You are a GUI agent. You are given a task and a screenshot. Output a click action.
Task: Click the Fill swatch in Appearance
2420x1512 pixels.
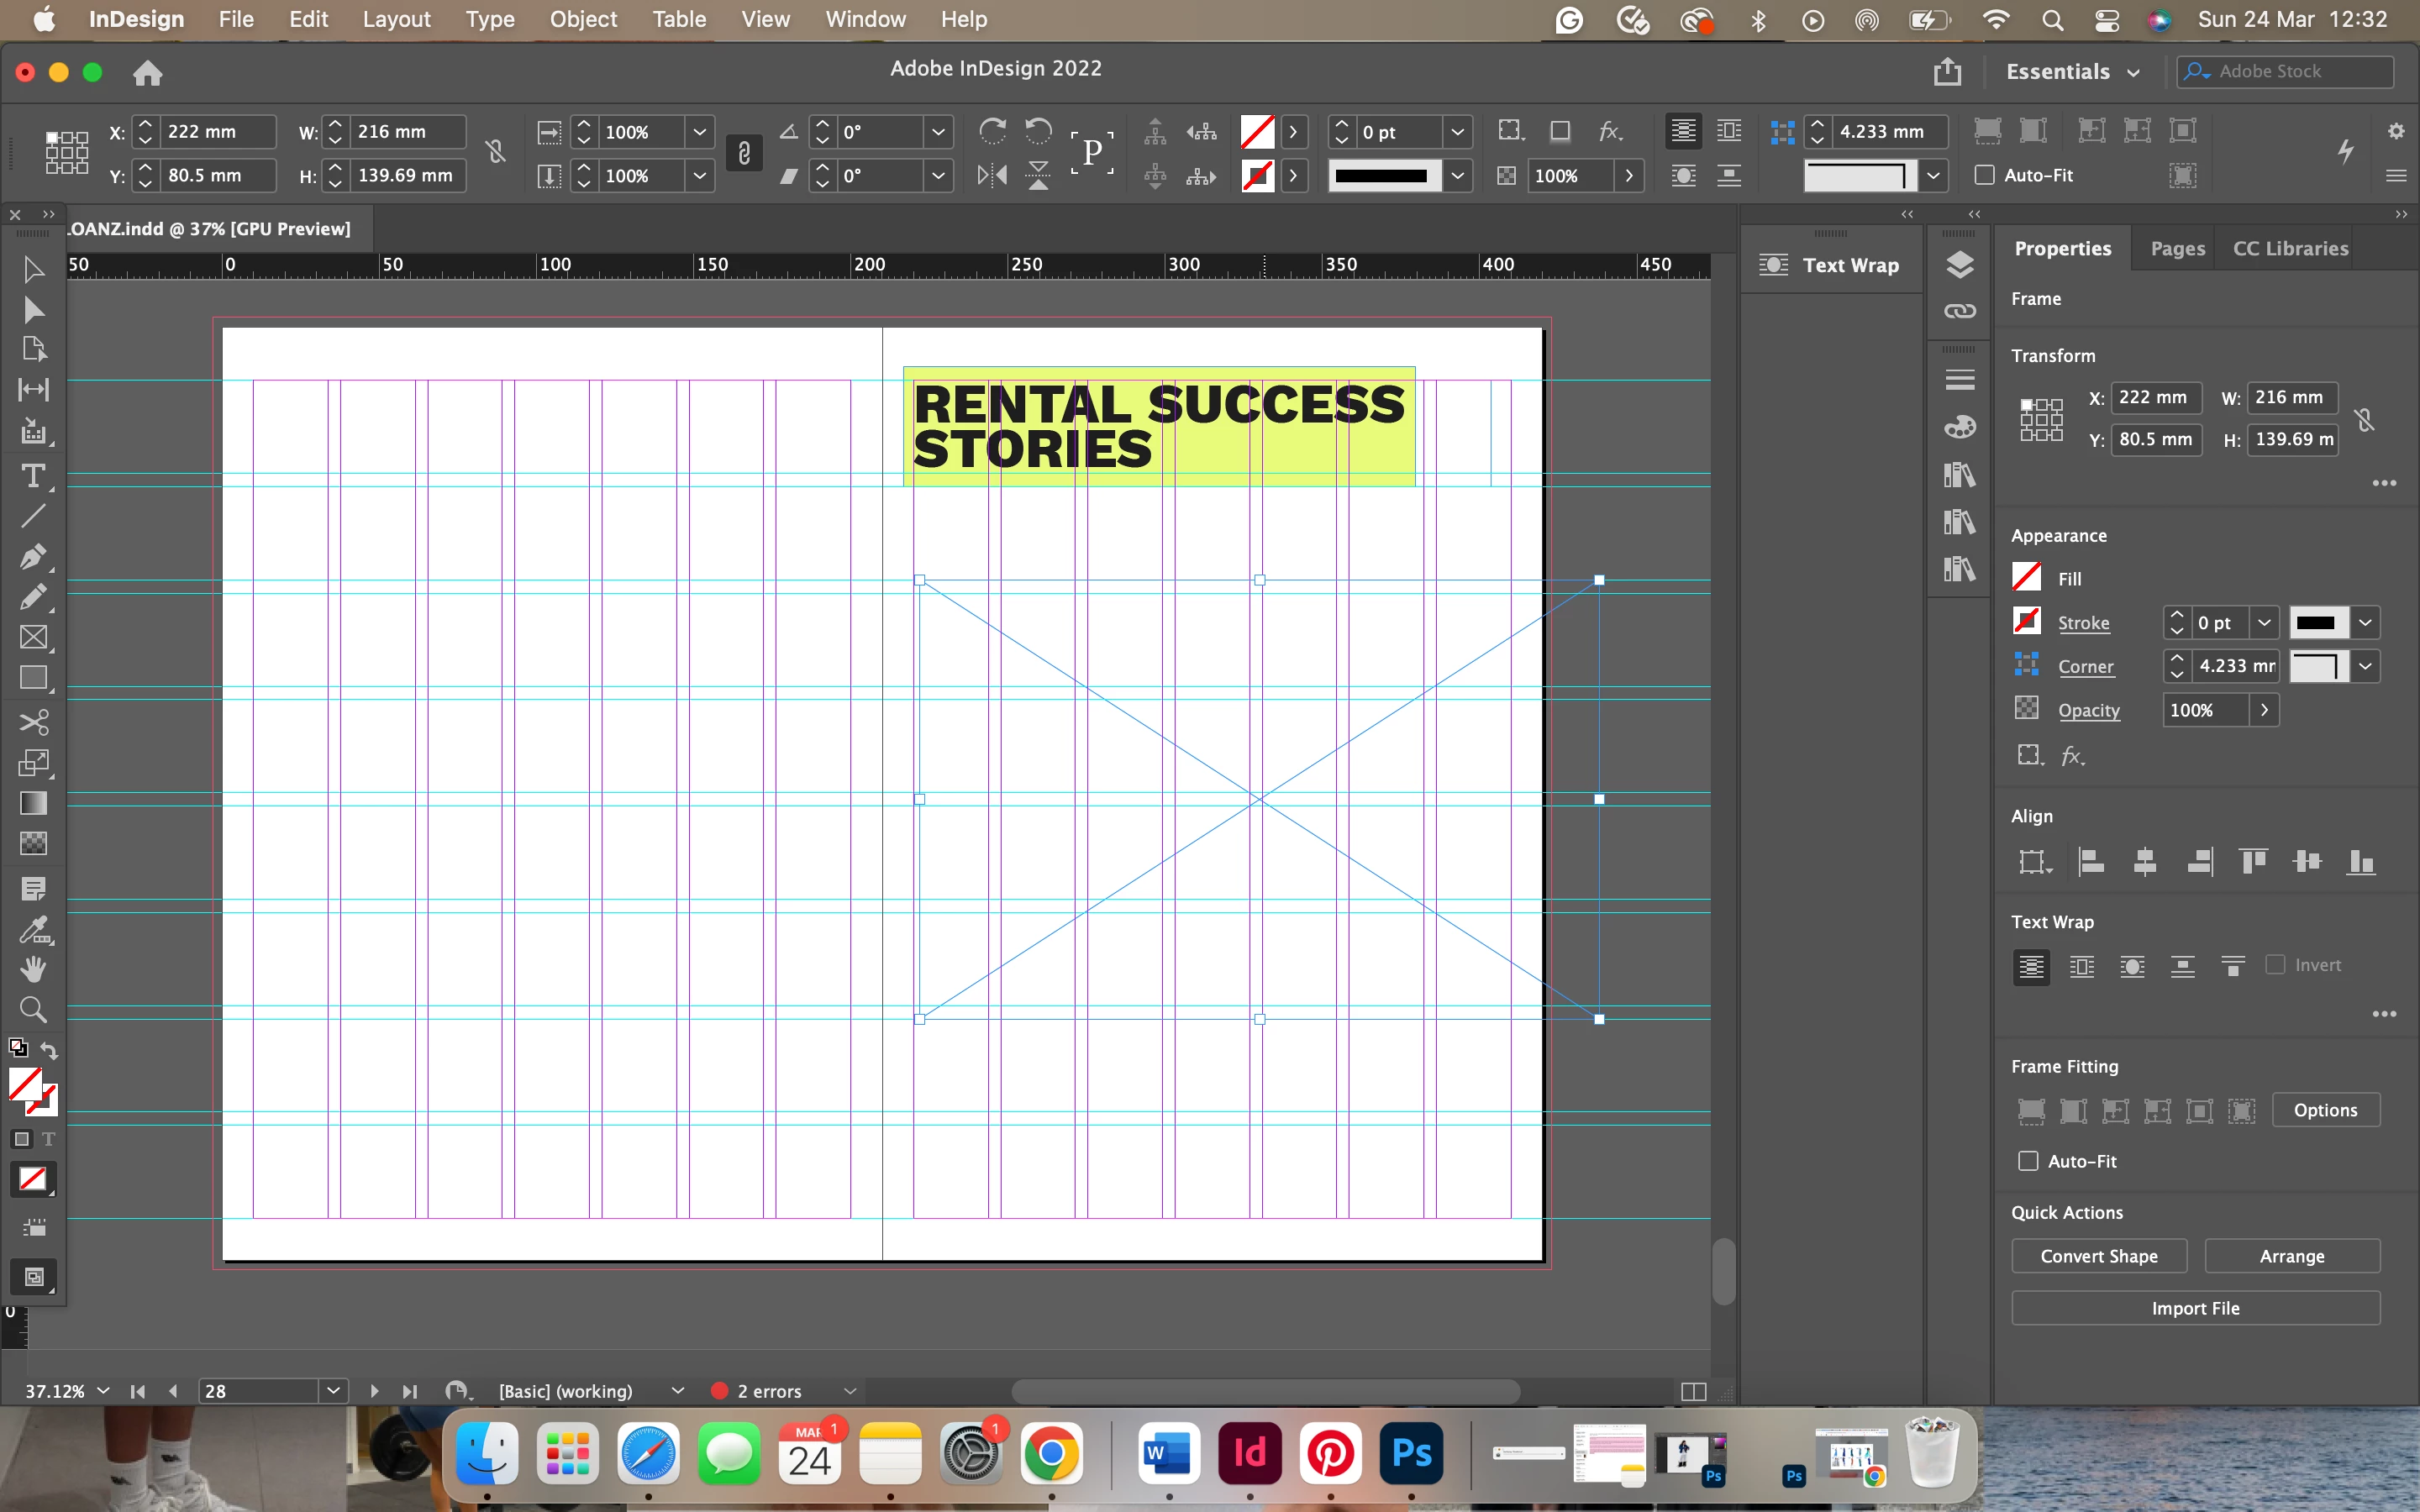coord(2026,578)
